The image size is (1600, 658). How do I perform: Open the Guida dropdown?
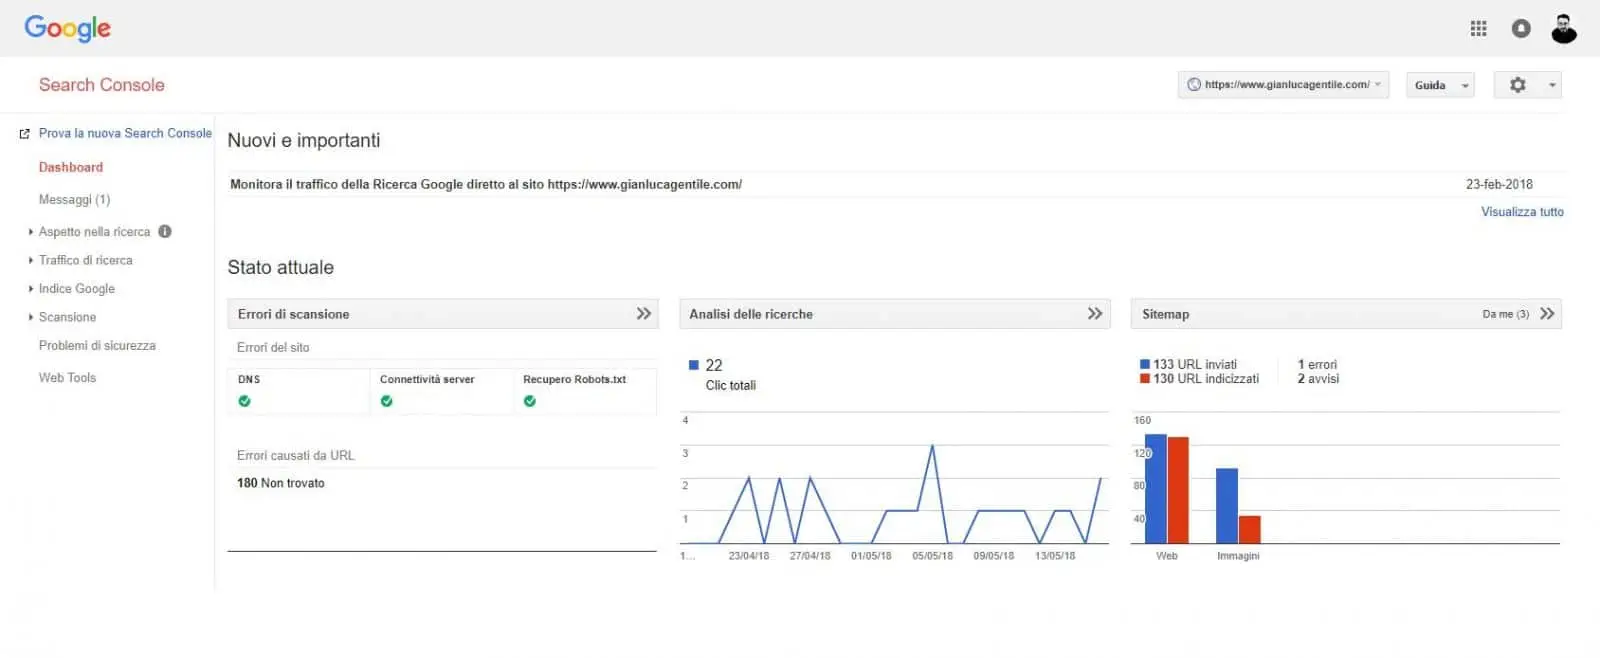(x=1440, y=85)
